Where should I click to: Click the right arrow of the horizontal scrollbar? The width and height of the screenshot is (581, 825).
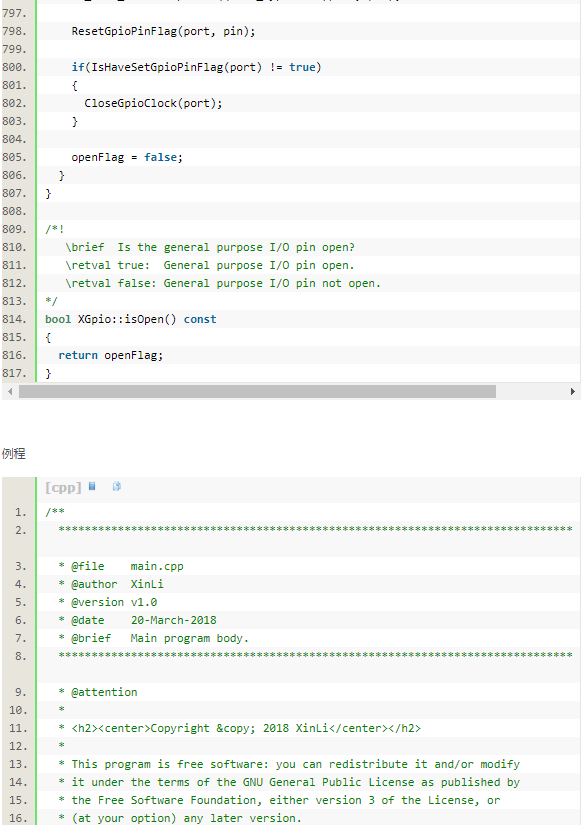573,391
